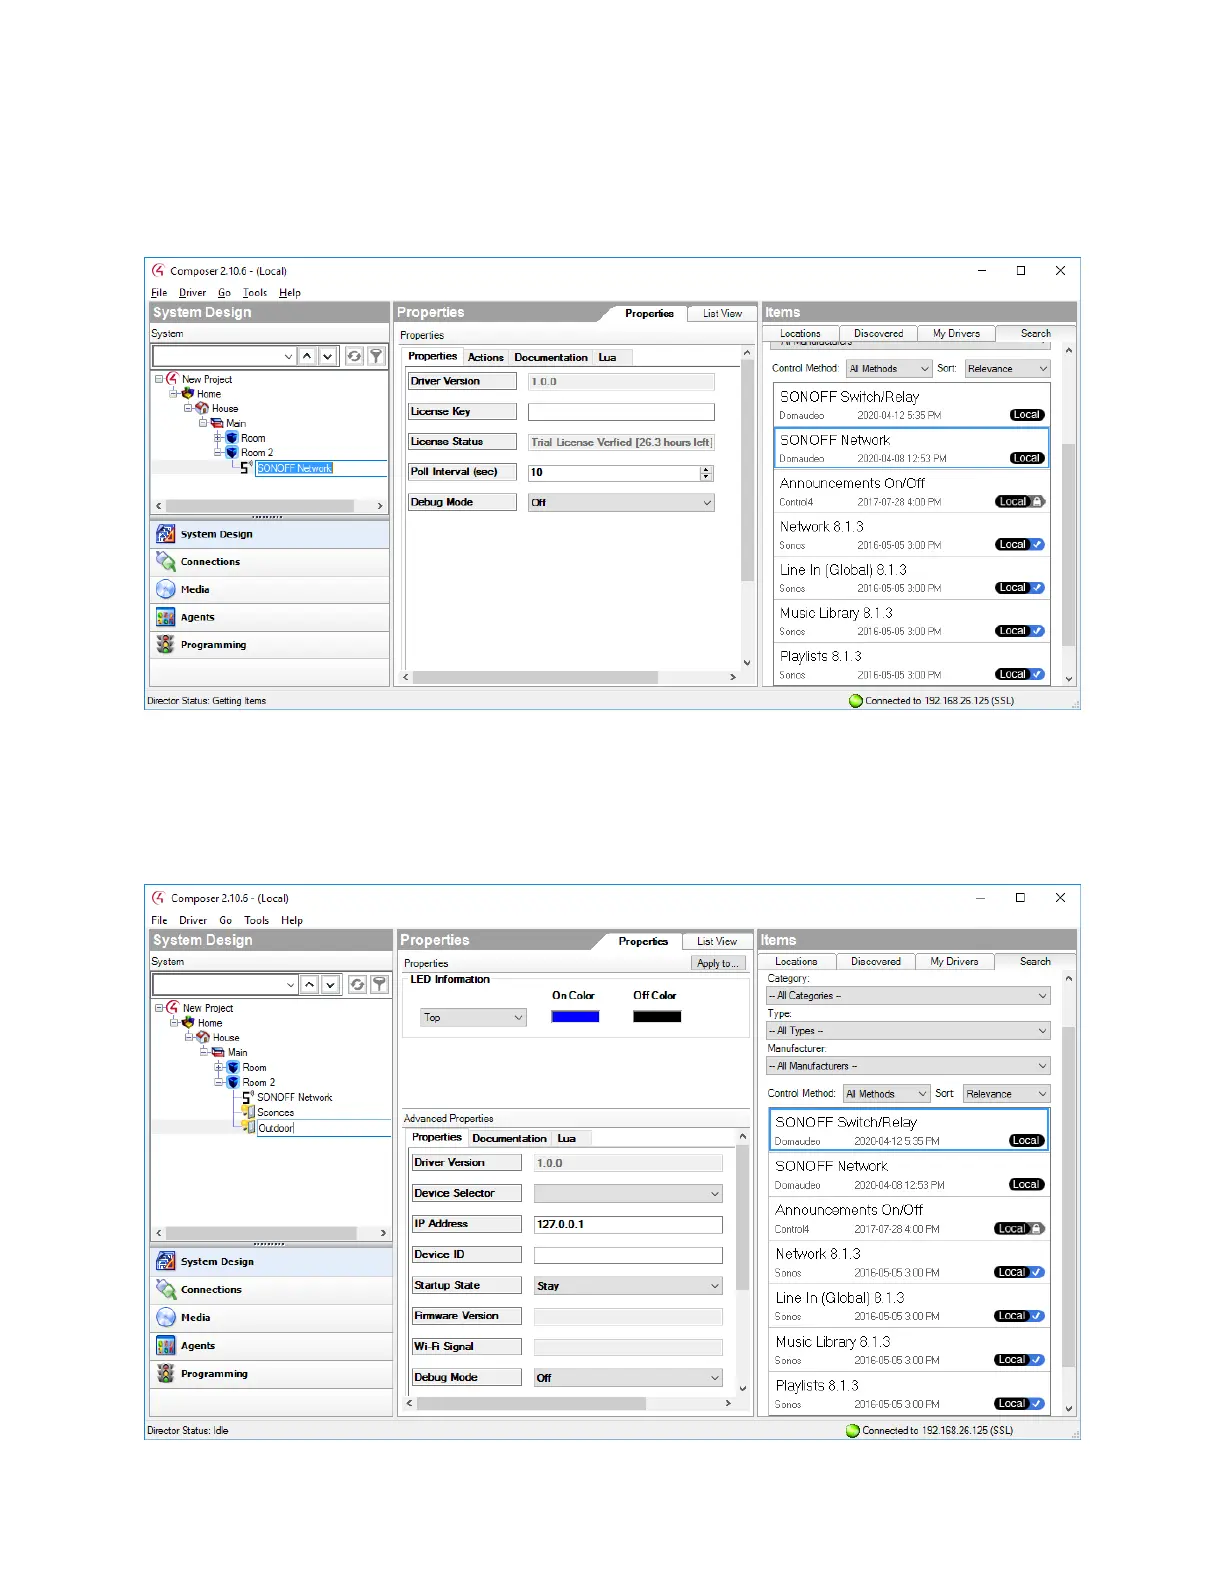Image resolution: width=1224 pixels, height=1584 pixels.
Task: Click into the Device ID field
Action: point(628,1255)
